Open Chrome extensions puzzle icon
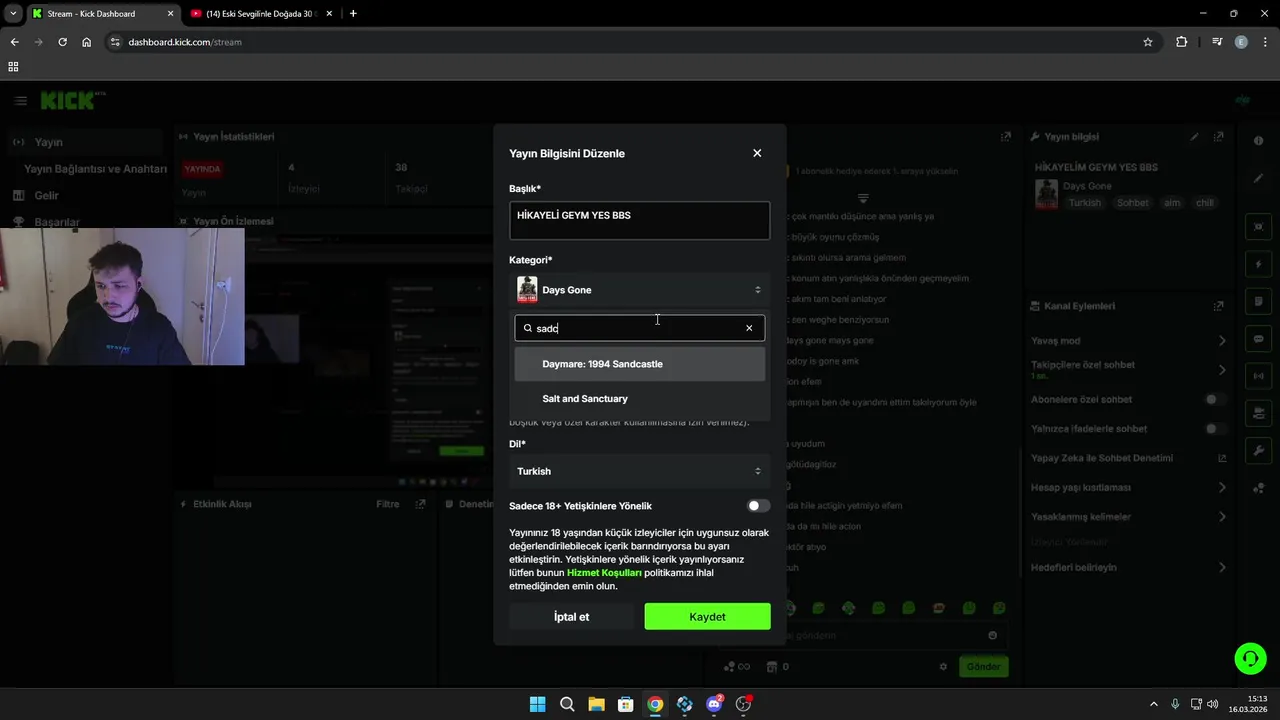 click(x=1182, y=42)
